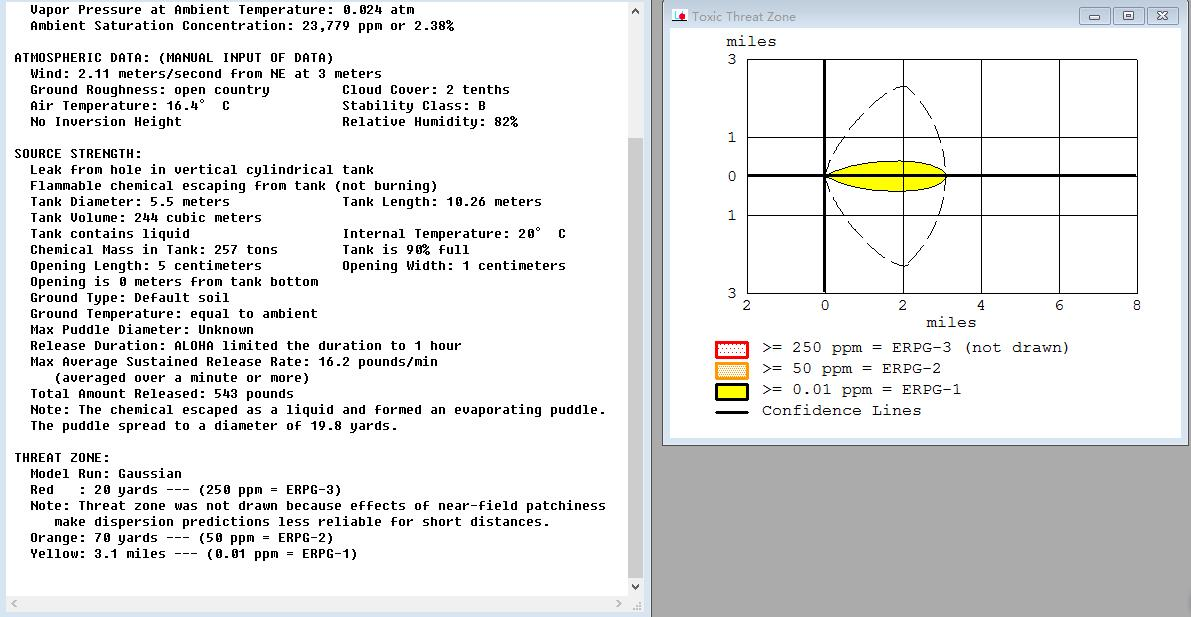Screen dimensions: 1191x617
Task: Click the horizontal scroll left arrow
Action: (x=13, y=603)
